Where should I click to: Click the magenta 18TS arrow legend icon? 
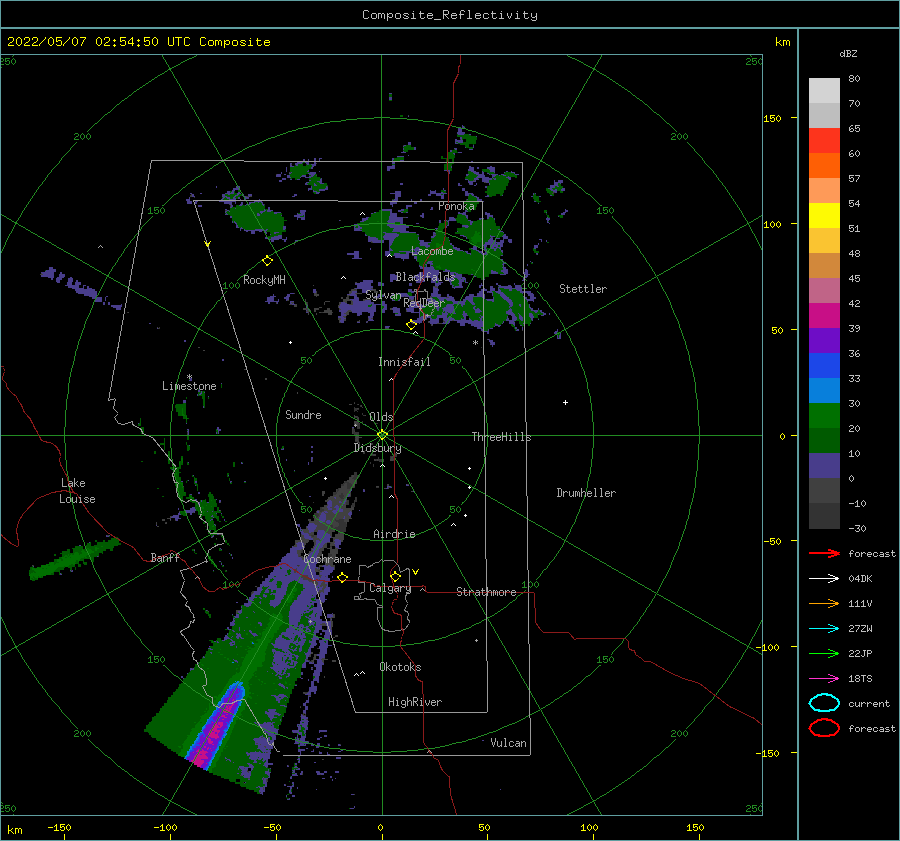824,678
